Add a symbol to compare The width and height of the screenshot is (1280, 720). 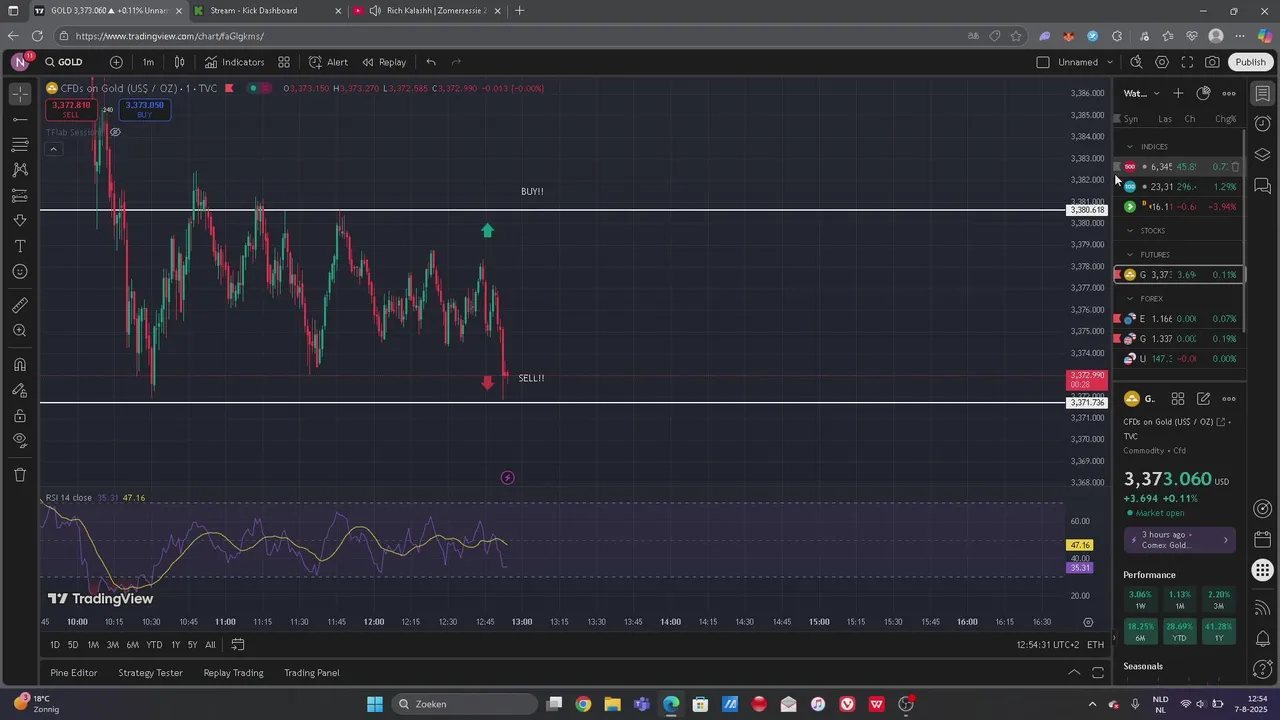[116, 62]
